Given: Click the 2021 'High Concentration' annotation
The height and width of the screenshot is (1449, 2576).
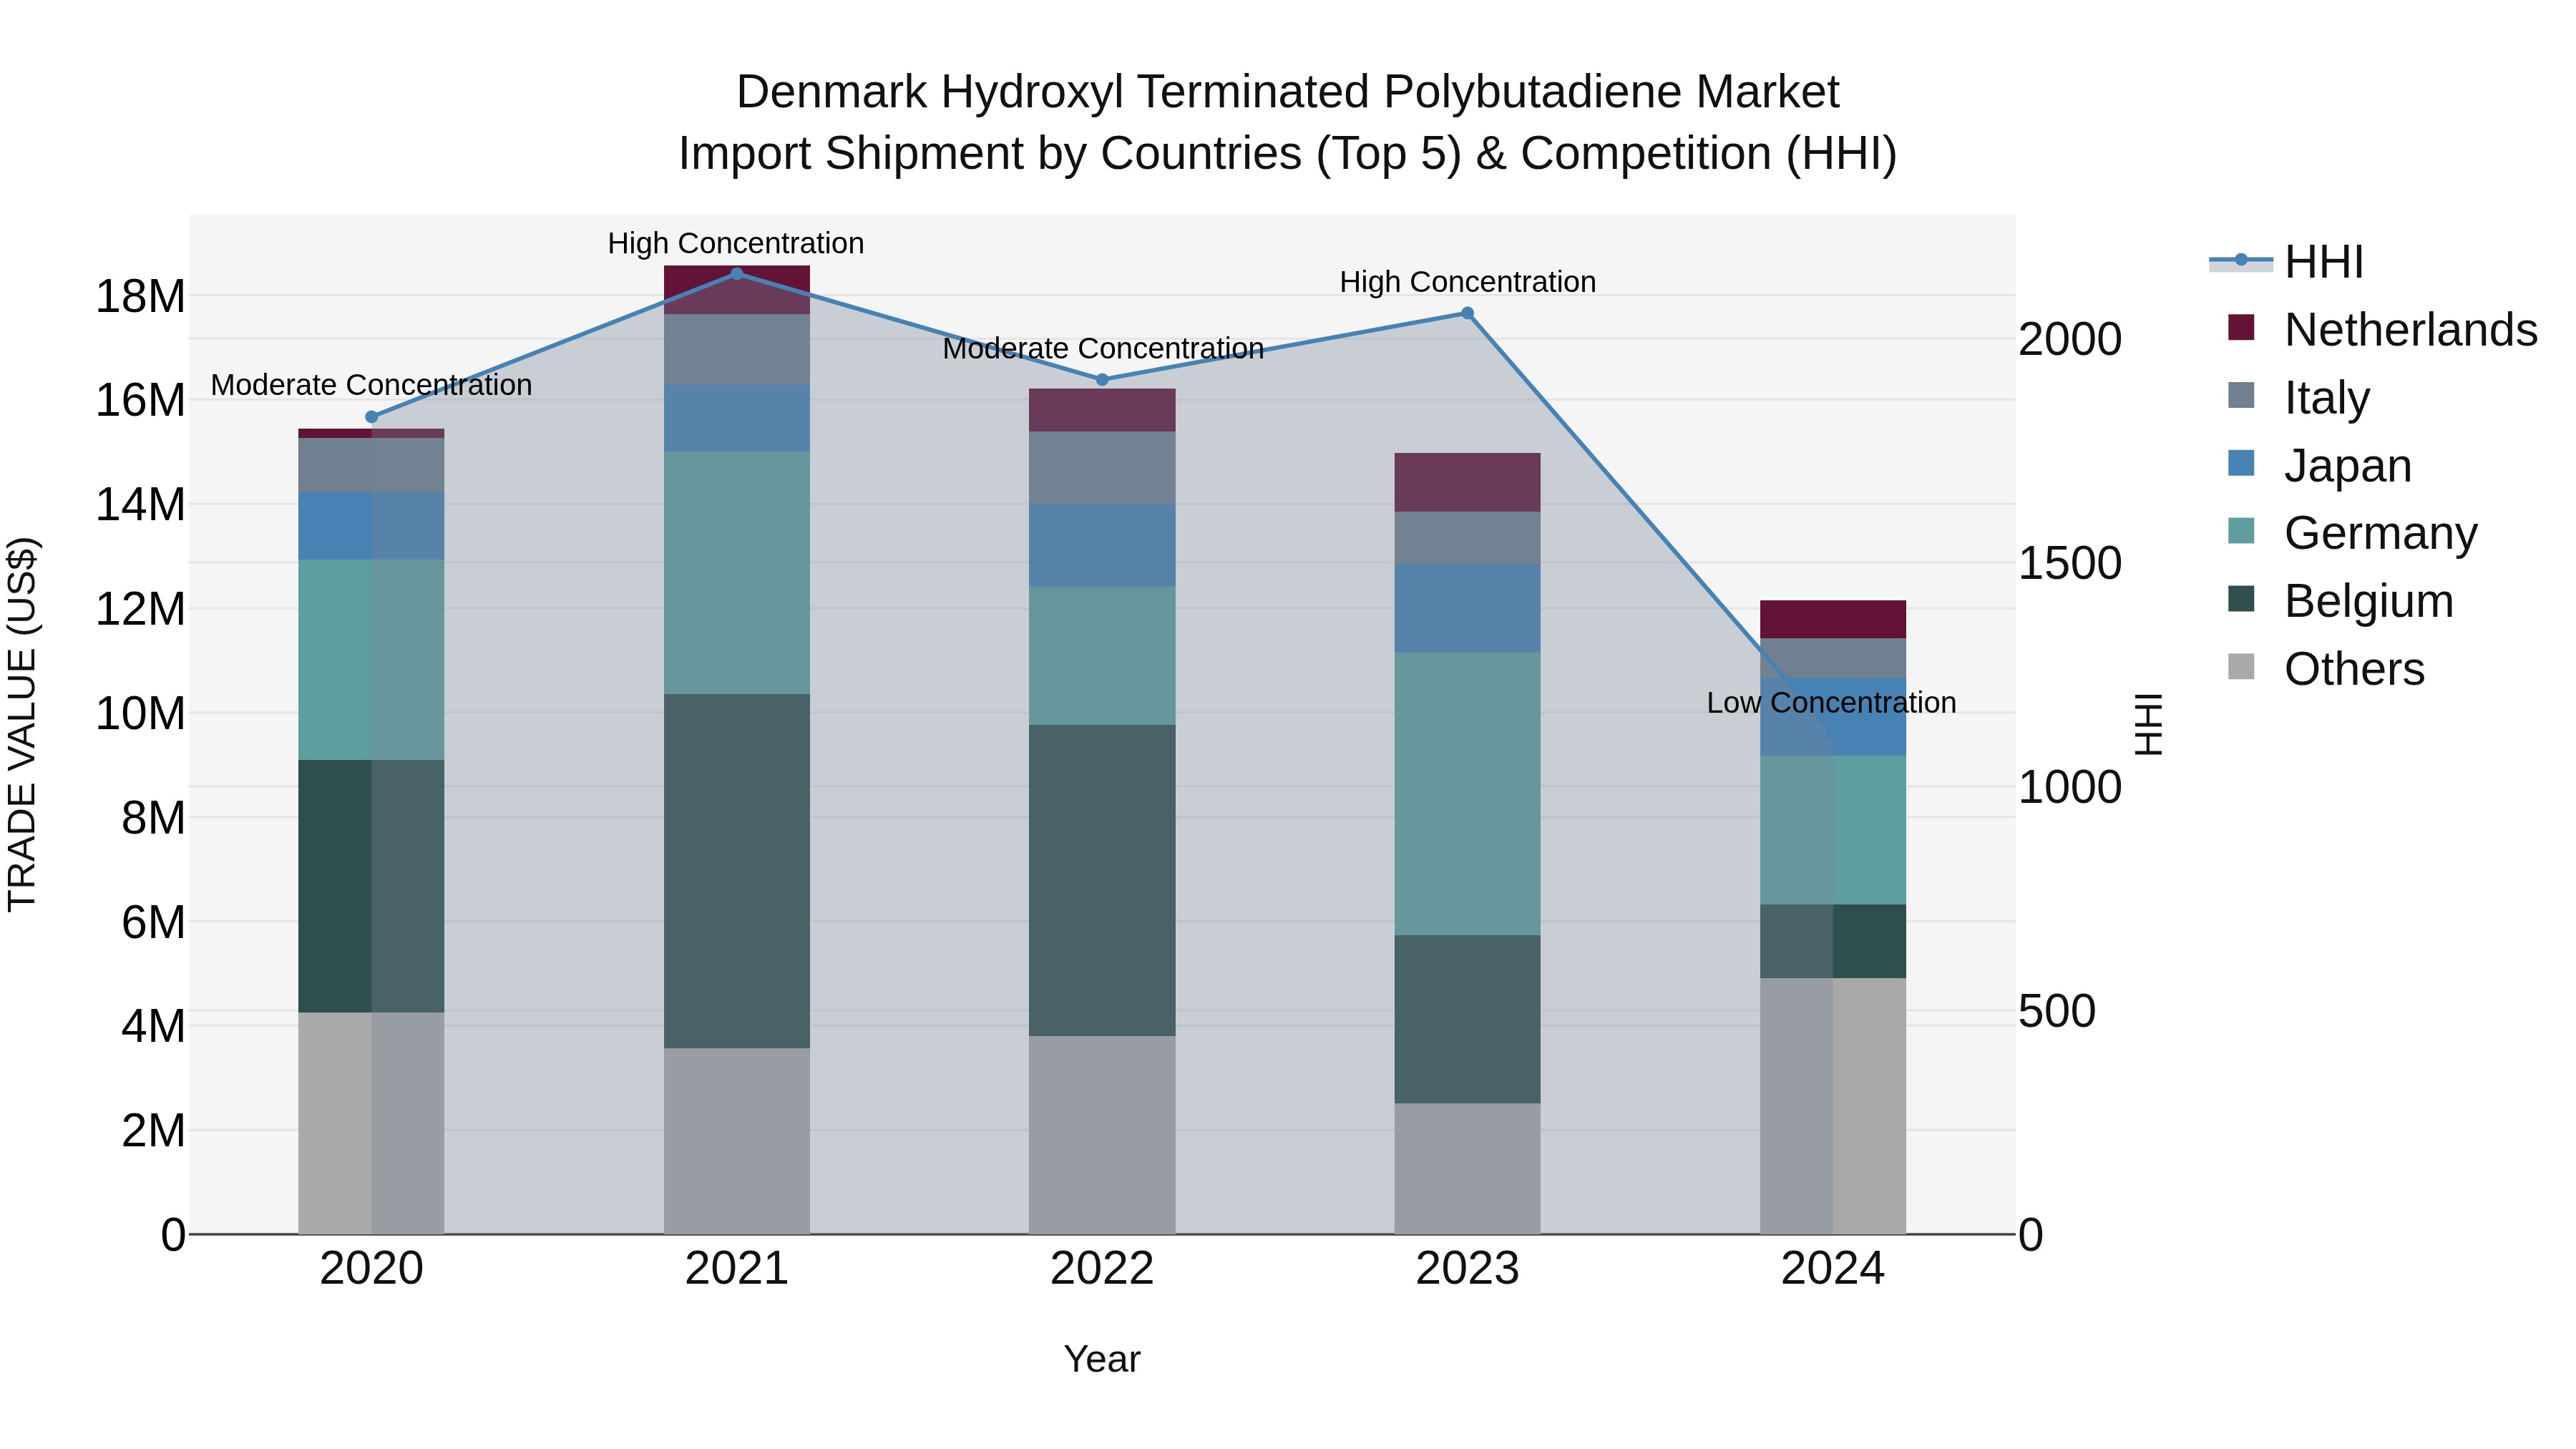Looking at the screenshot, I should point(736,243).
